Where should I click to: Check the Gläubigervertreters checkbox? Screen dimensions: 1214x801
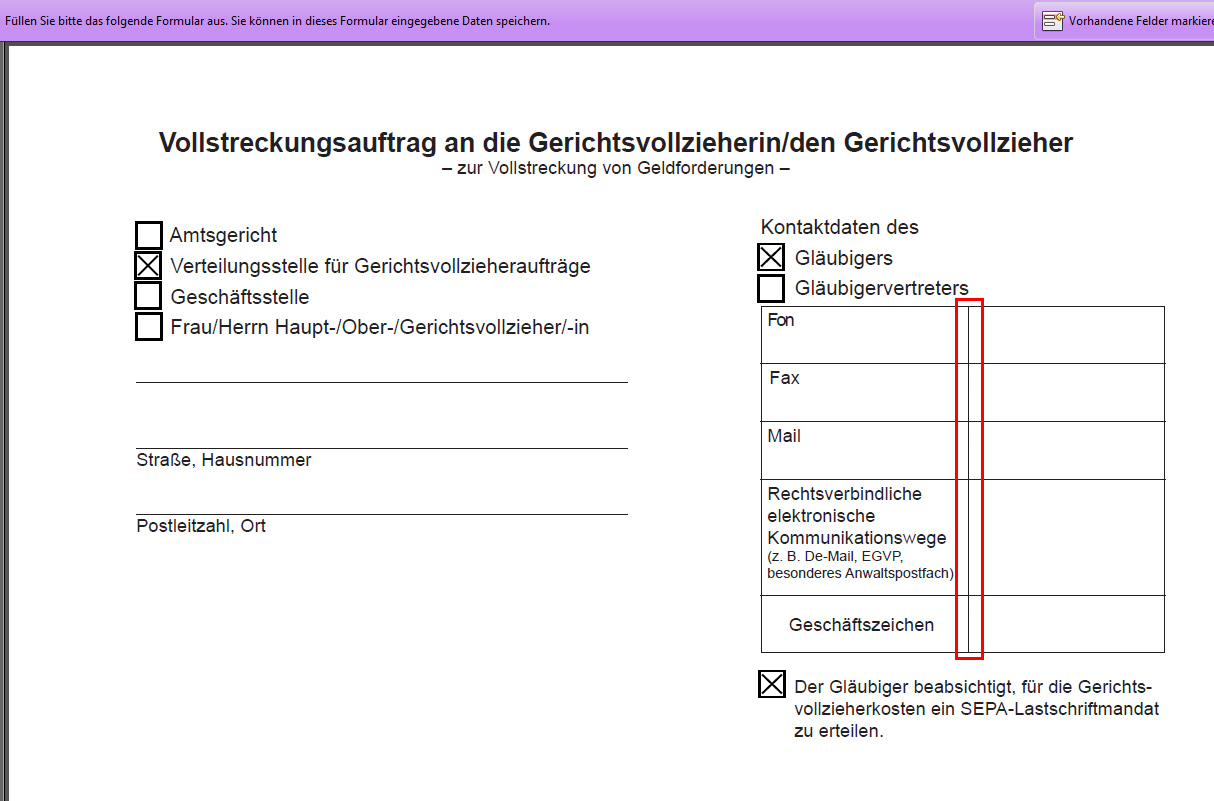[771, 288]
